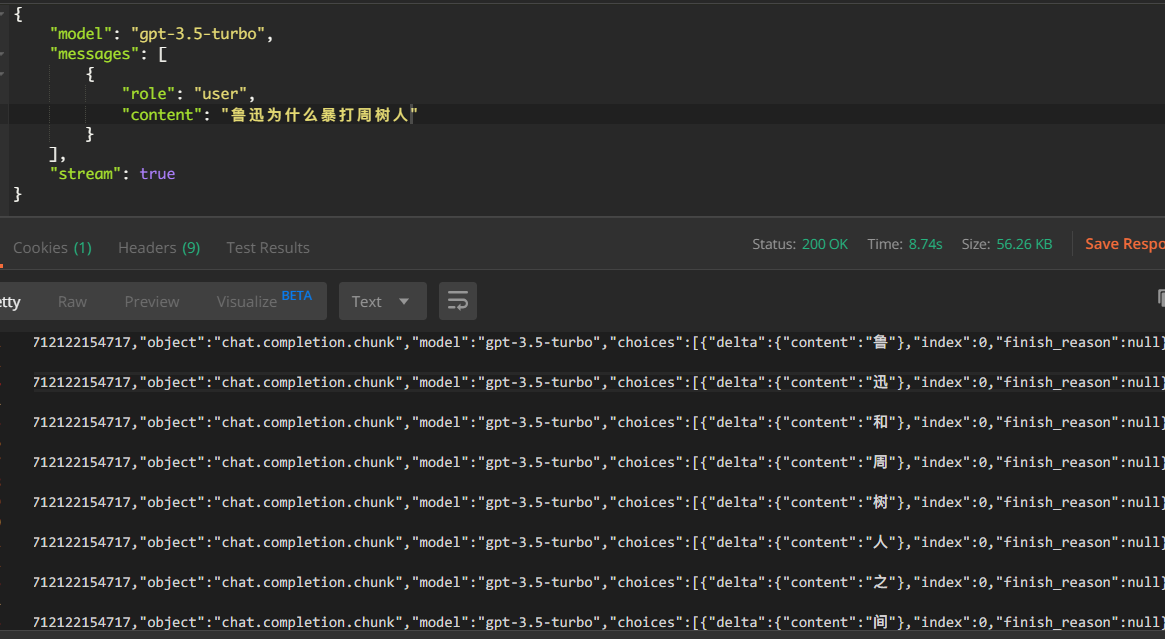Click response line with content "和"
The width and height of the screenshot is (1165, 639).
pyautogui.click(x=598, y=422)
